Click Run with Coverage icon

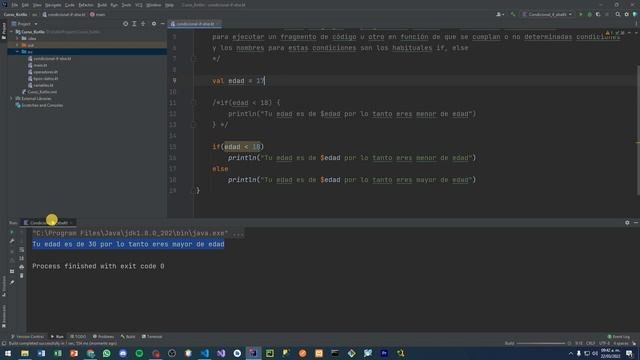(598, 14)
